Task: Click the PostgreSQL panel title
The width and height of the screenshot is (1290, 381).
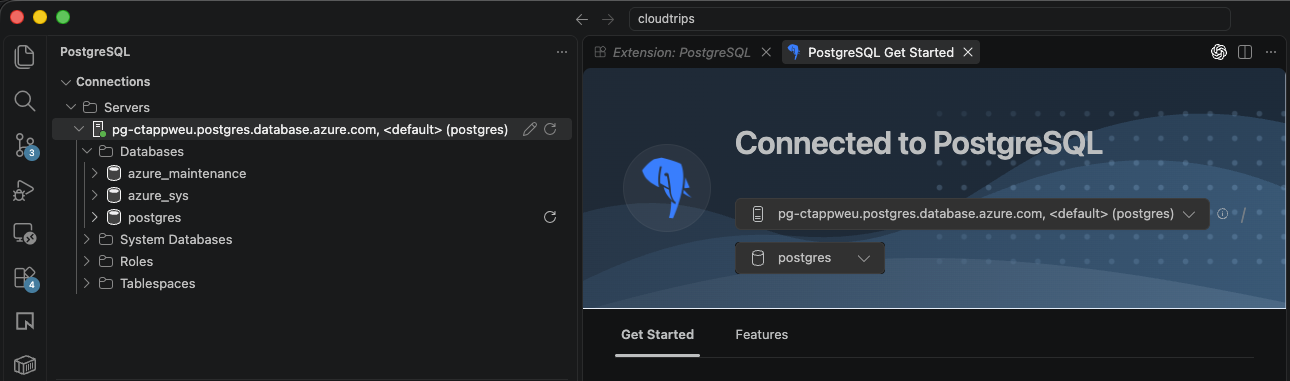Action: [95, 52]
